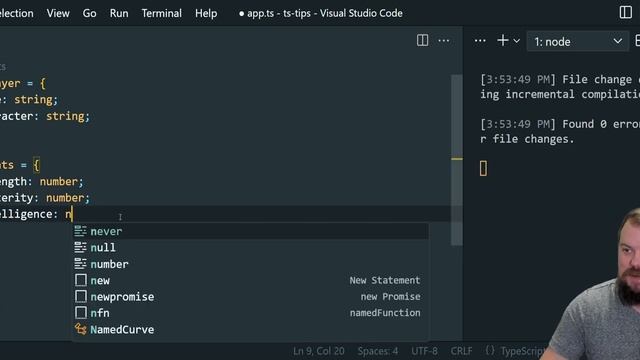This screenshot has width=640, height=360.
Task: Click the snippet icon beside 'new'
Action: click(x=81, y=280)
